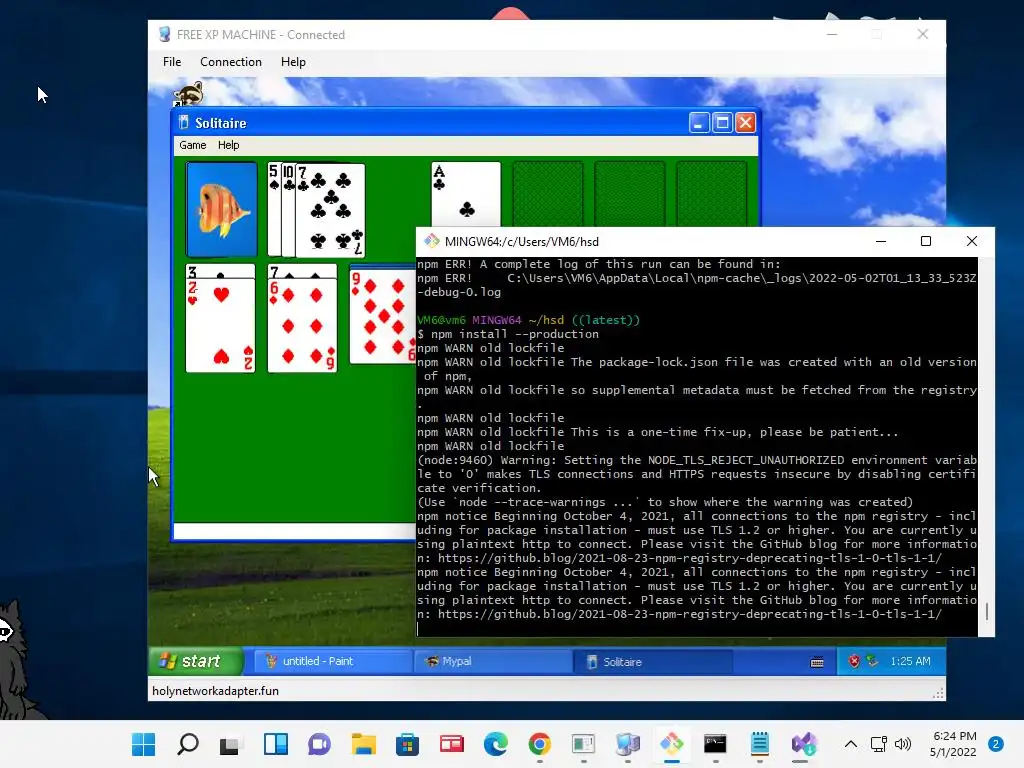Launch Microsoft Edge from the taskbar

point(496,744)
